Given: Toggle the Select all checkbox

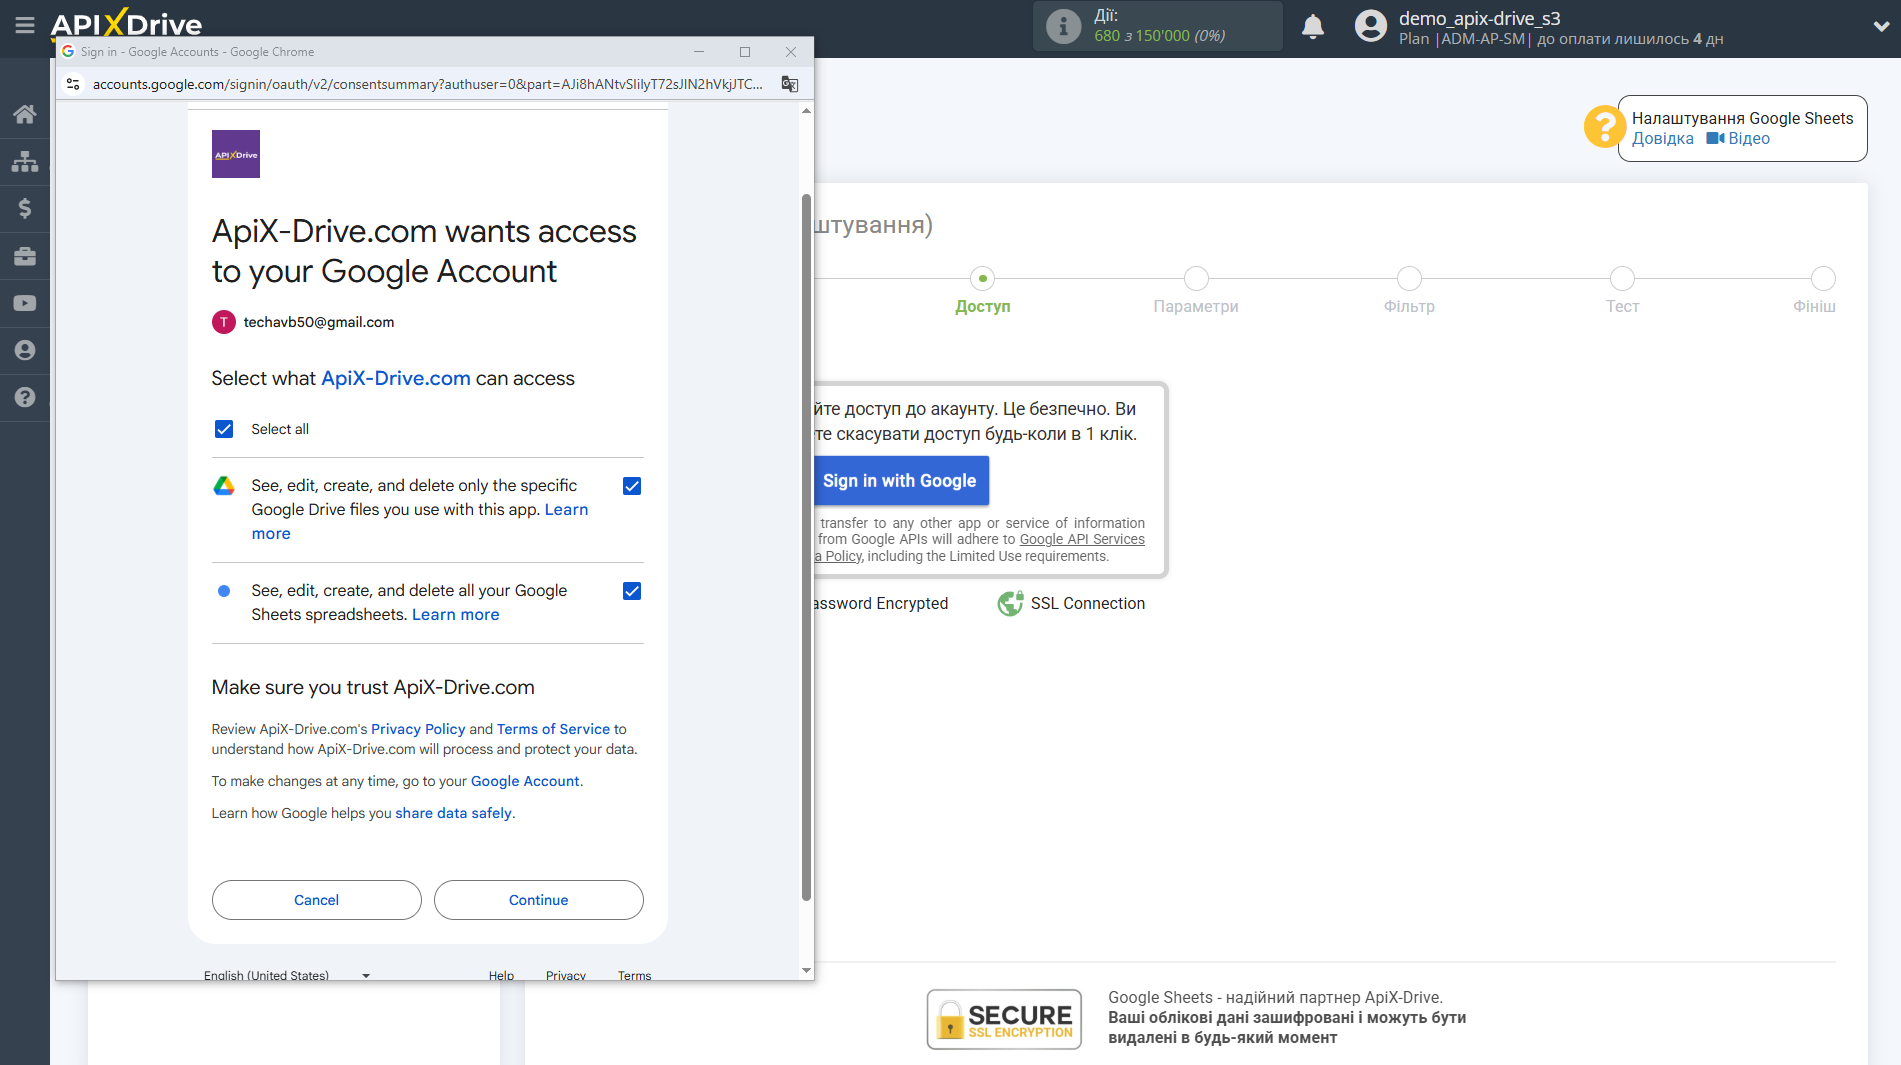Looking at the screenshot, I should (x=224, y=429).
